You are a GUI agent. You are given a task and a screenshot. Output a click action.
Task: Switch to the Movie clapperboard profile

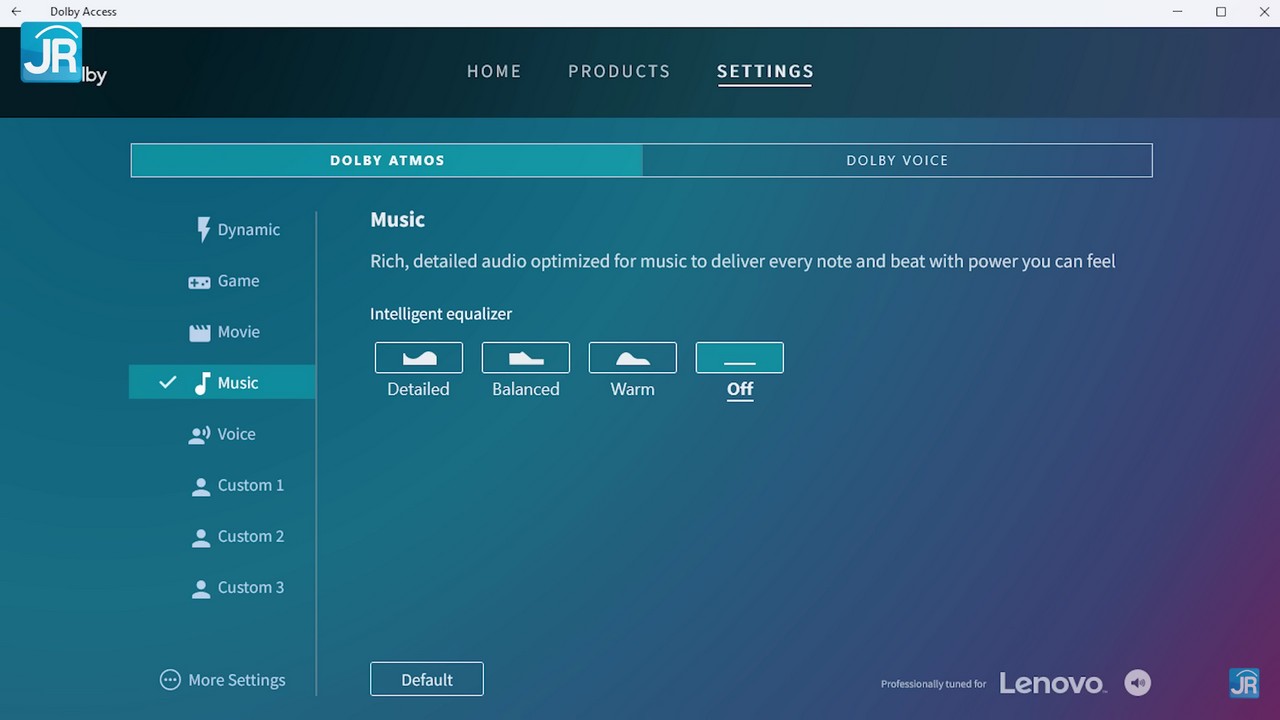[x=225, y=332]
